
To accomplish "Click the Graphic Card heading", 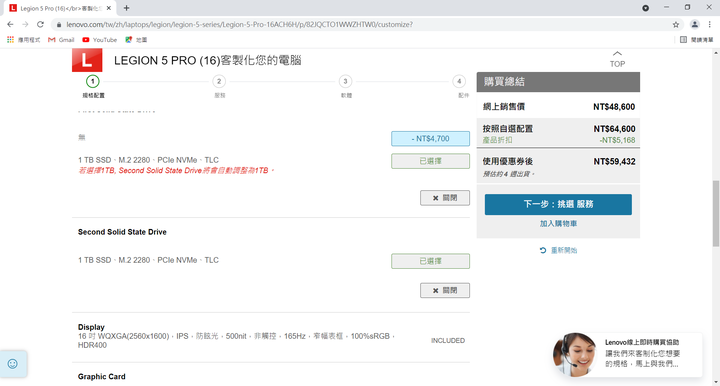I will coord(101,376).
